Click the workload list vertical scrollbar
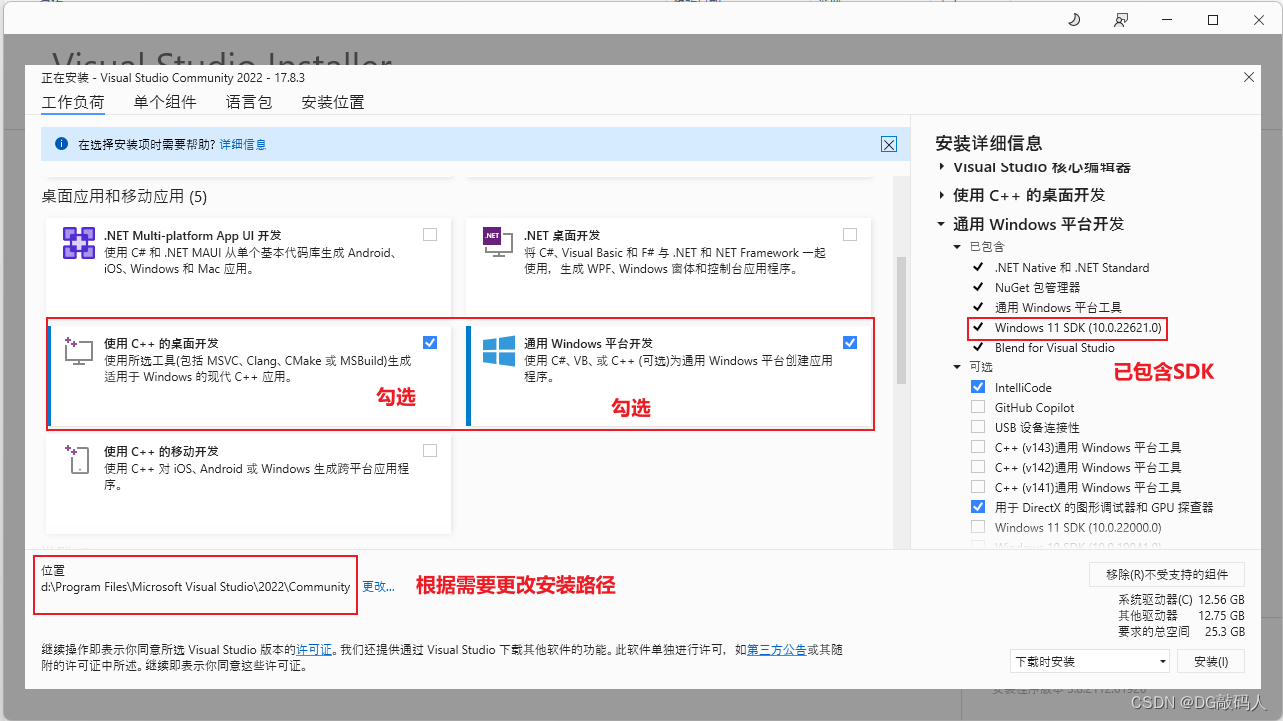Image resolution: width=1283 pixels, height=721 pixels. coord(901,320)
